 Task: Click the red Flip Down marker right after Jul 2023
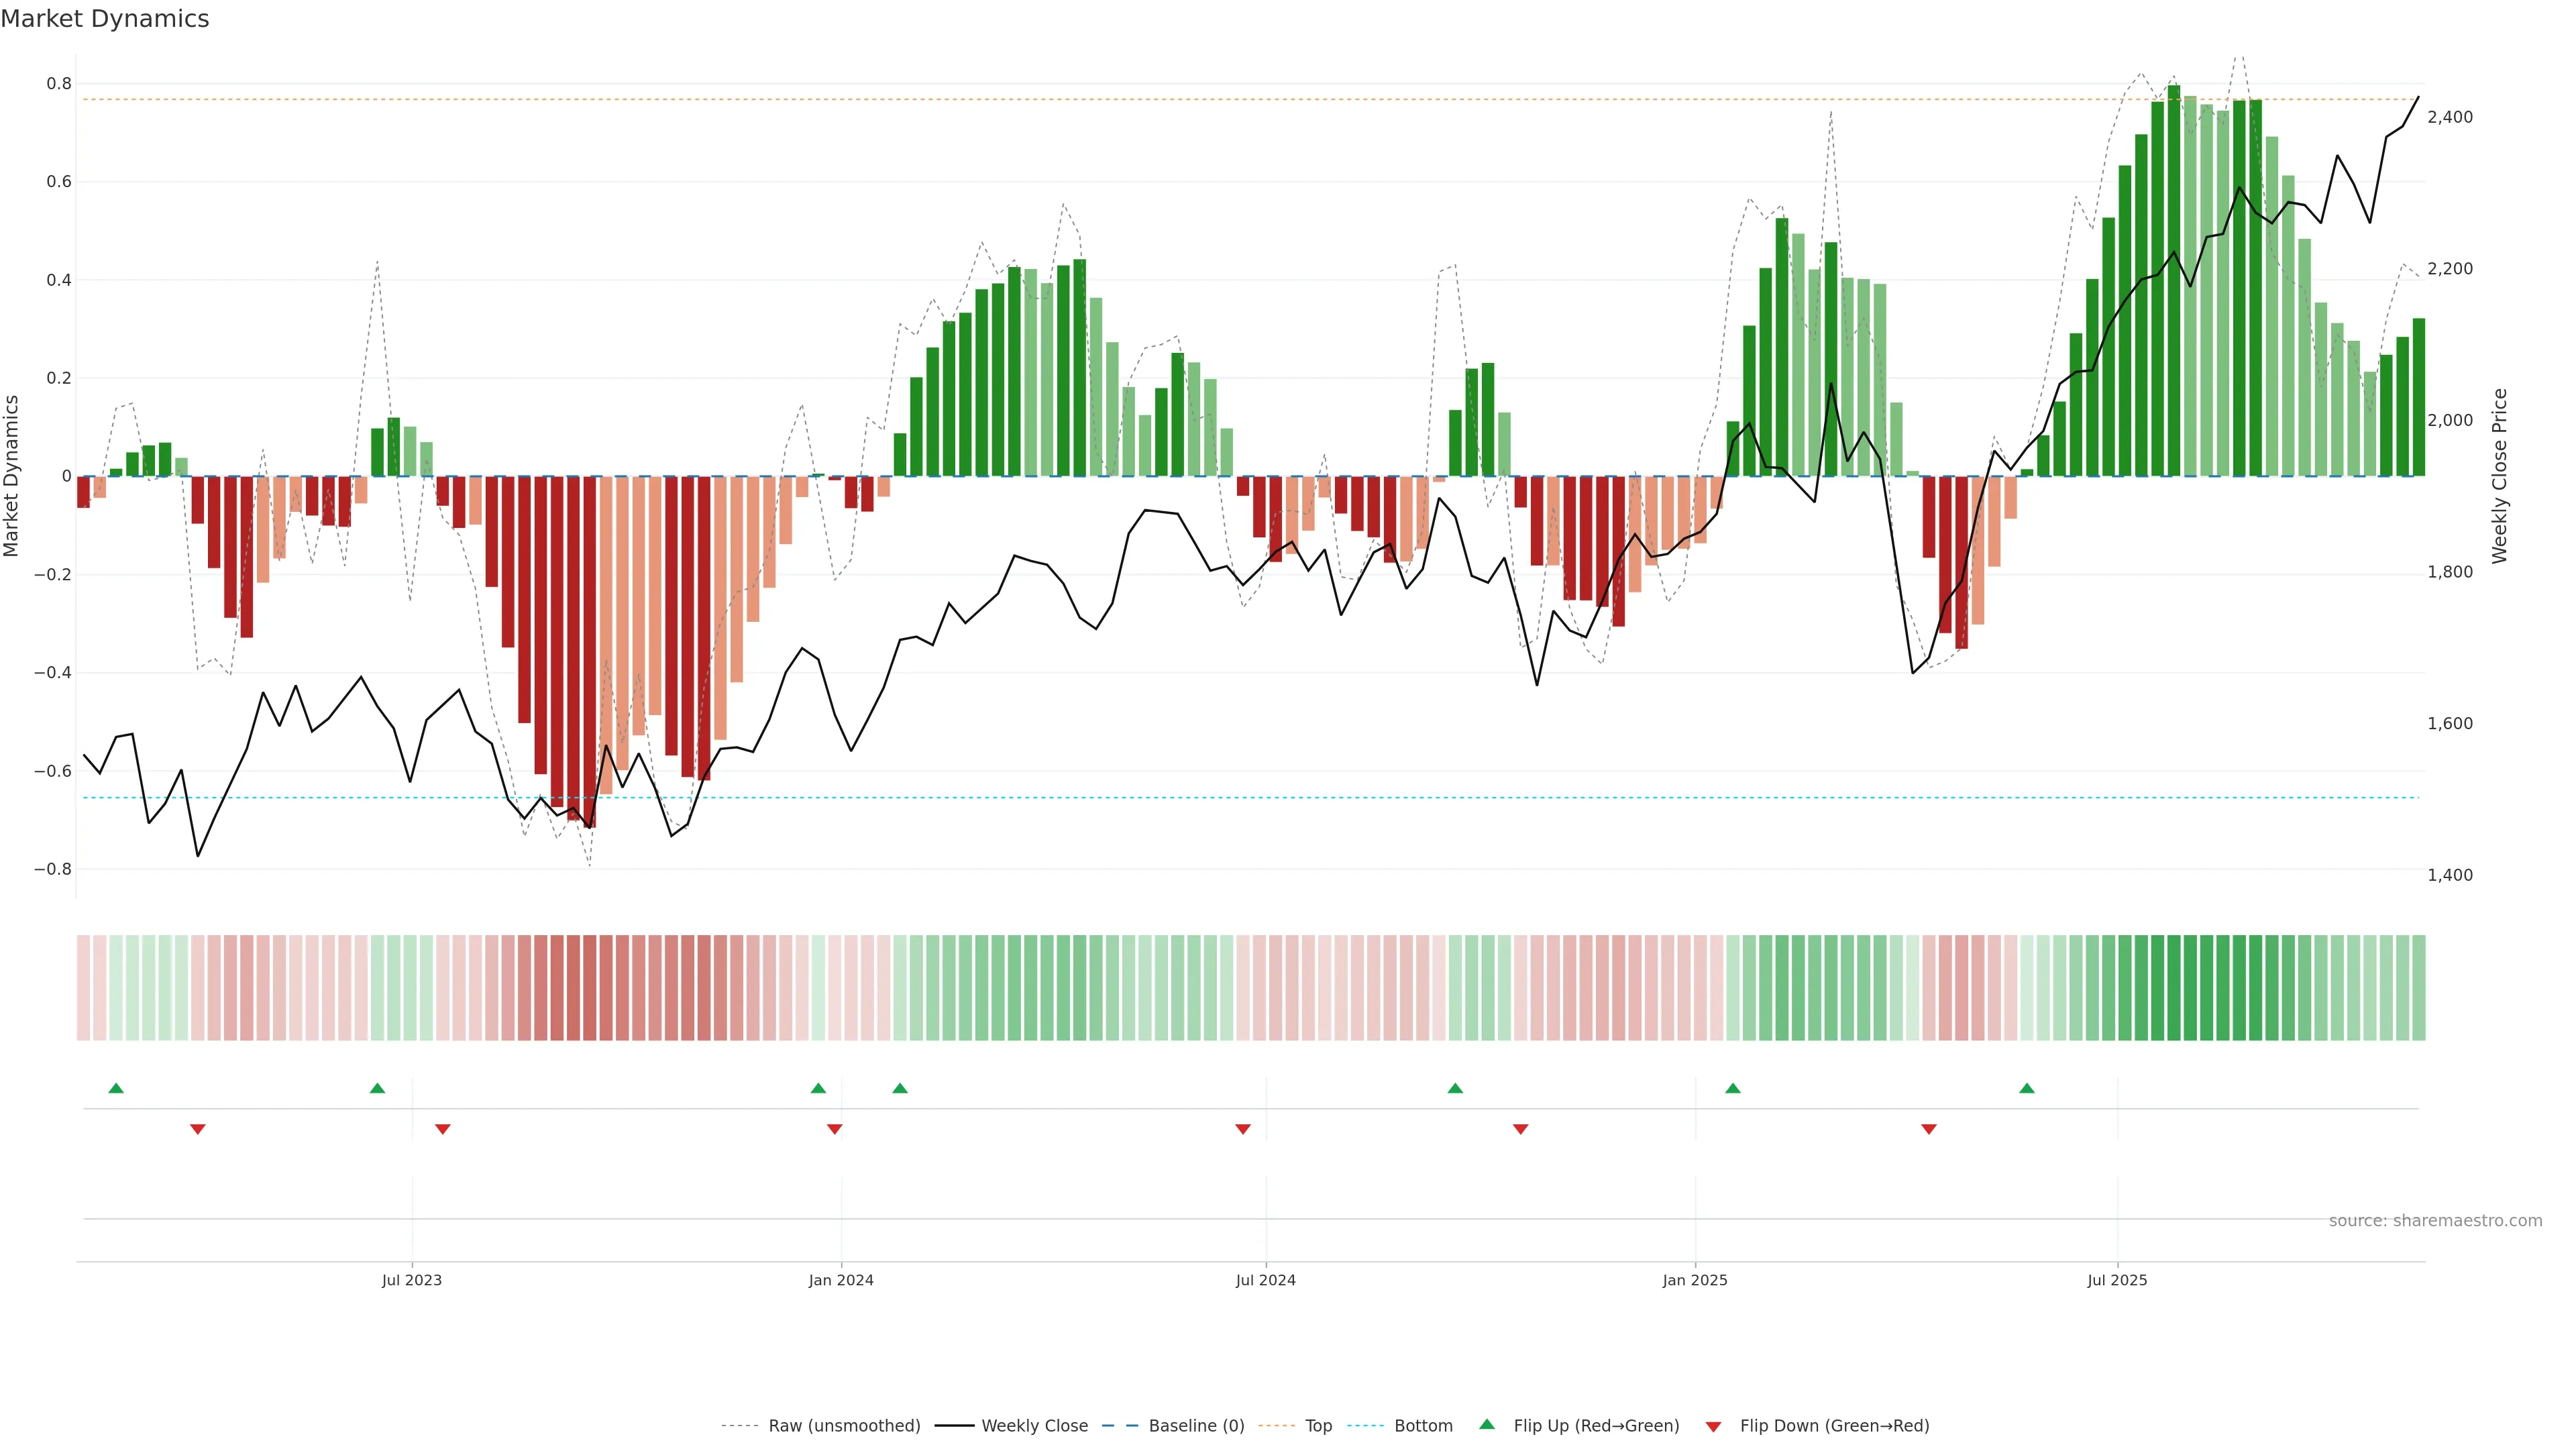pyautogui.click(x=443, y=1129)
